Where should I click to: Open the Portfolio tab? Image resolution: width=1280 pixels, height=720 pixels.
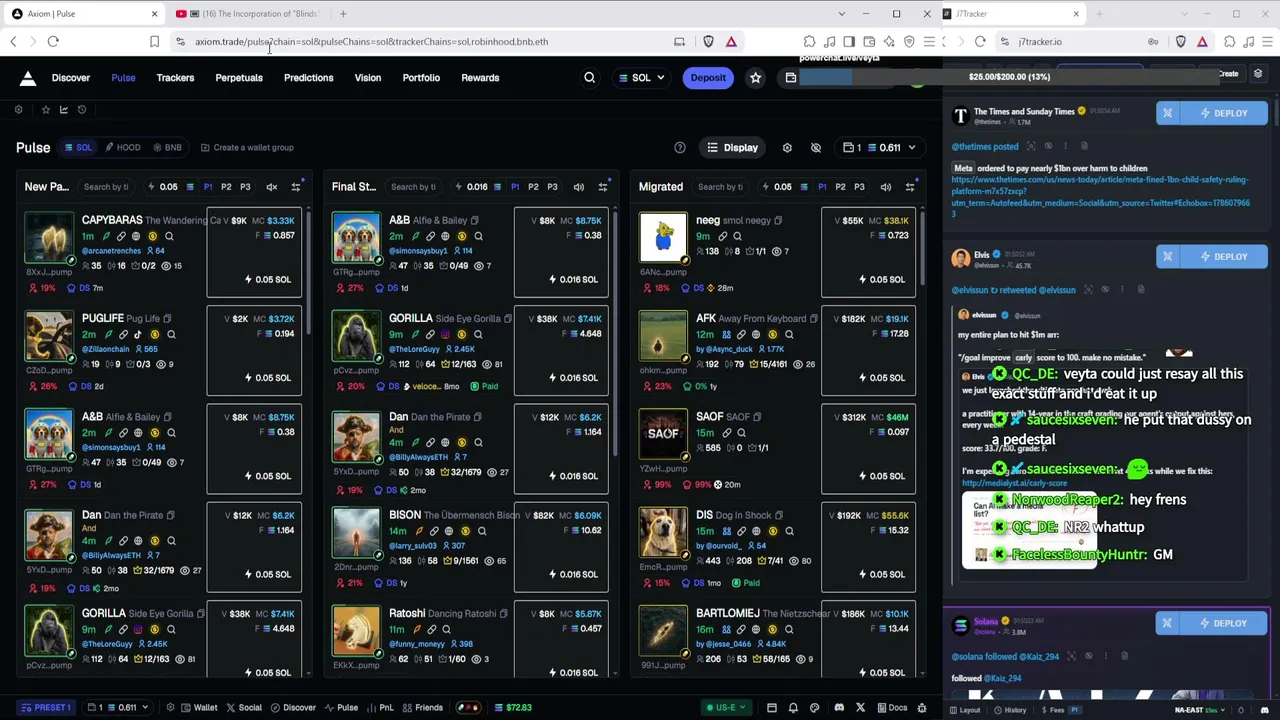(x=421, y=78)
